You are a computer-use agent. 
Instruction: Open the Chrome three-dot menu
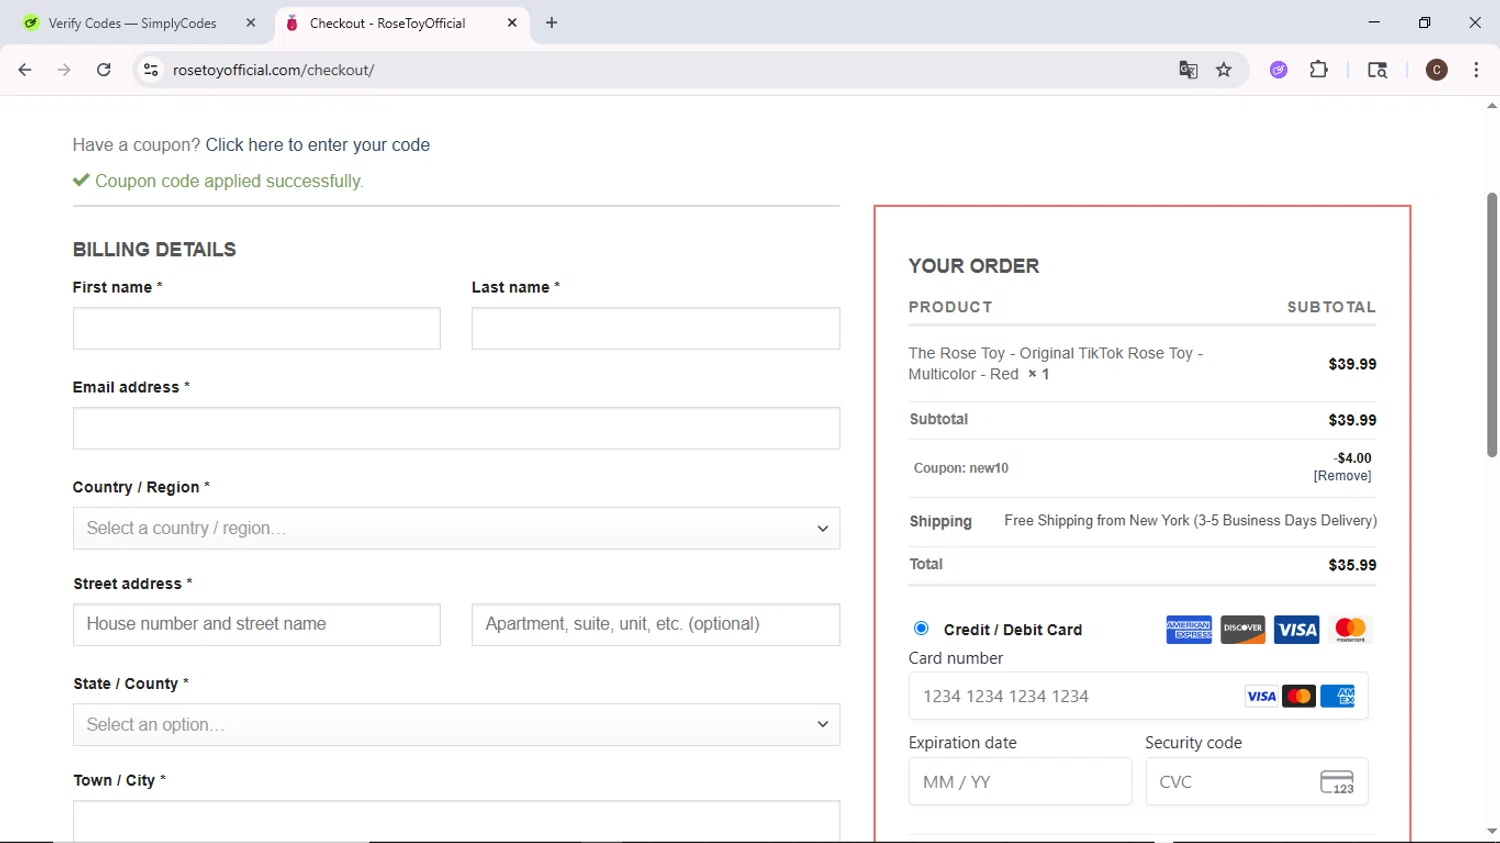coord(1476,70)
